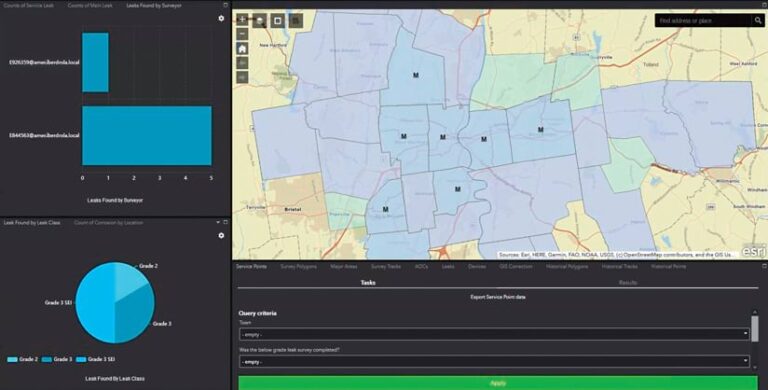Maximize the map panel
Viewport: 768px width, 390px height.
[x=764, y=5]
